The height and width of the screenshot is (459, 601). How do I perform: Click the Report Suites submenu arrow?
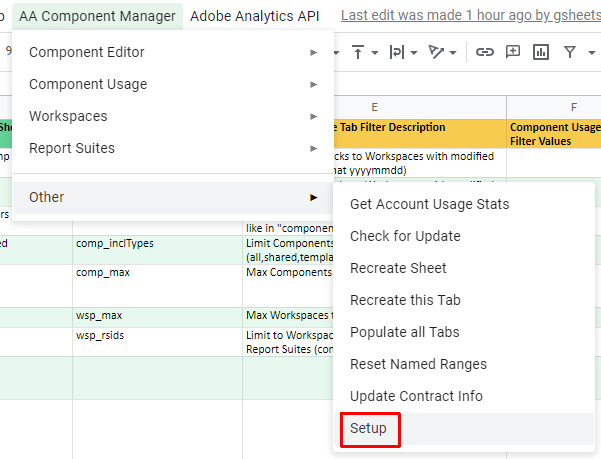(314, 148)
